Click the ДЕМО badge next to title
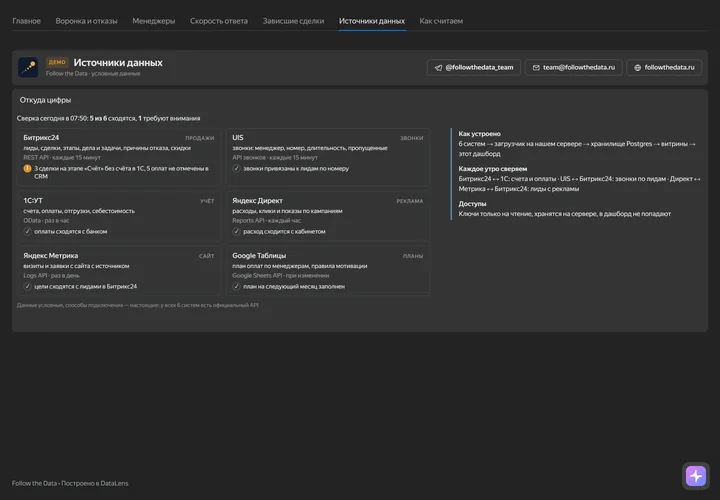Viewport: 720px width, 500px height. pos(57,62)
